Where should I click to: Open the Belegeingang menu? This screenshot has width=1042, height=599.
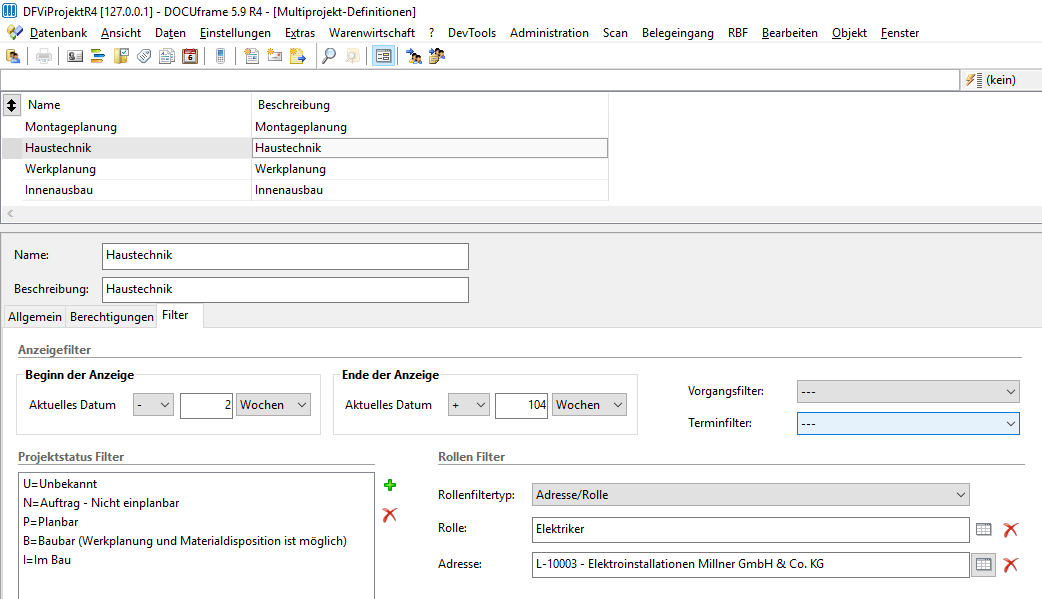[678, 33]
